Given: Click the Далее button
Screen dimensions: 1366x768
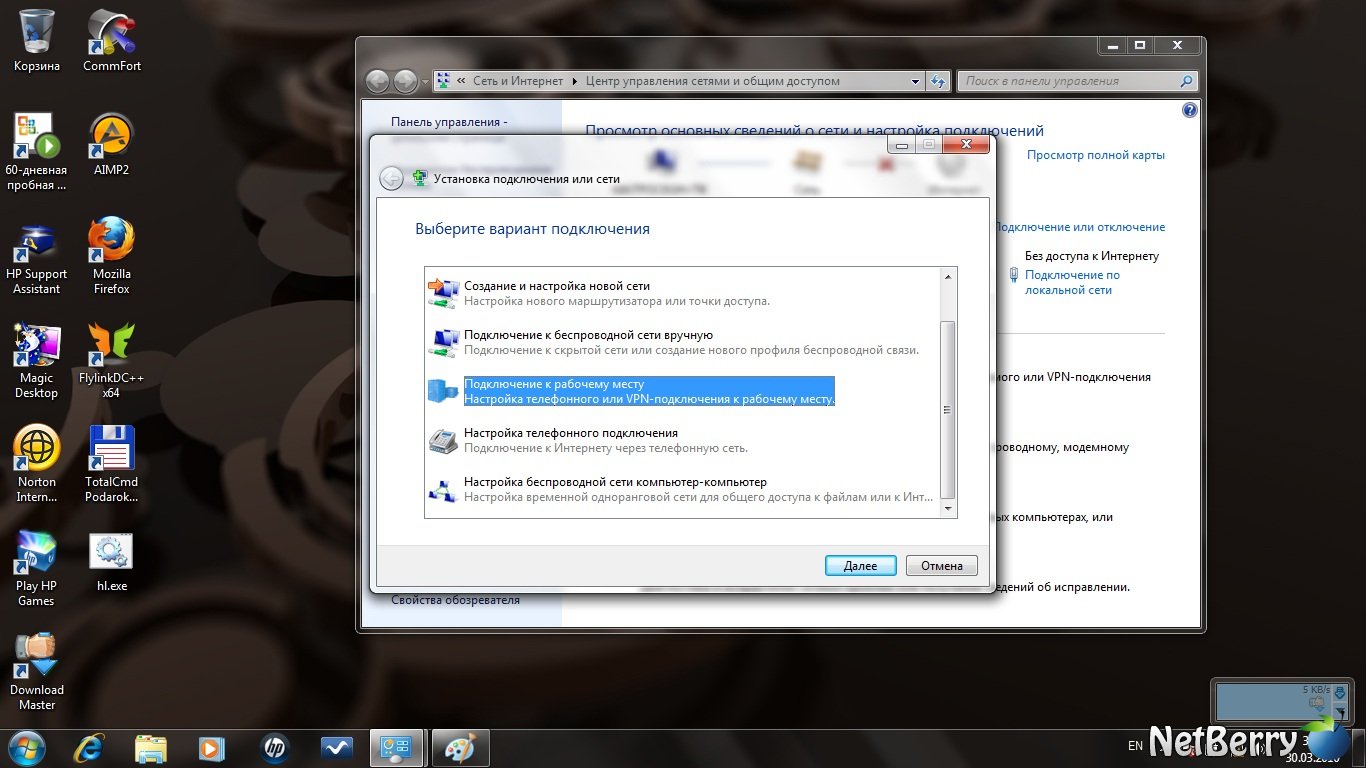Looking at the screenshot, I should (x=860, y=565).
